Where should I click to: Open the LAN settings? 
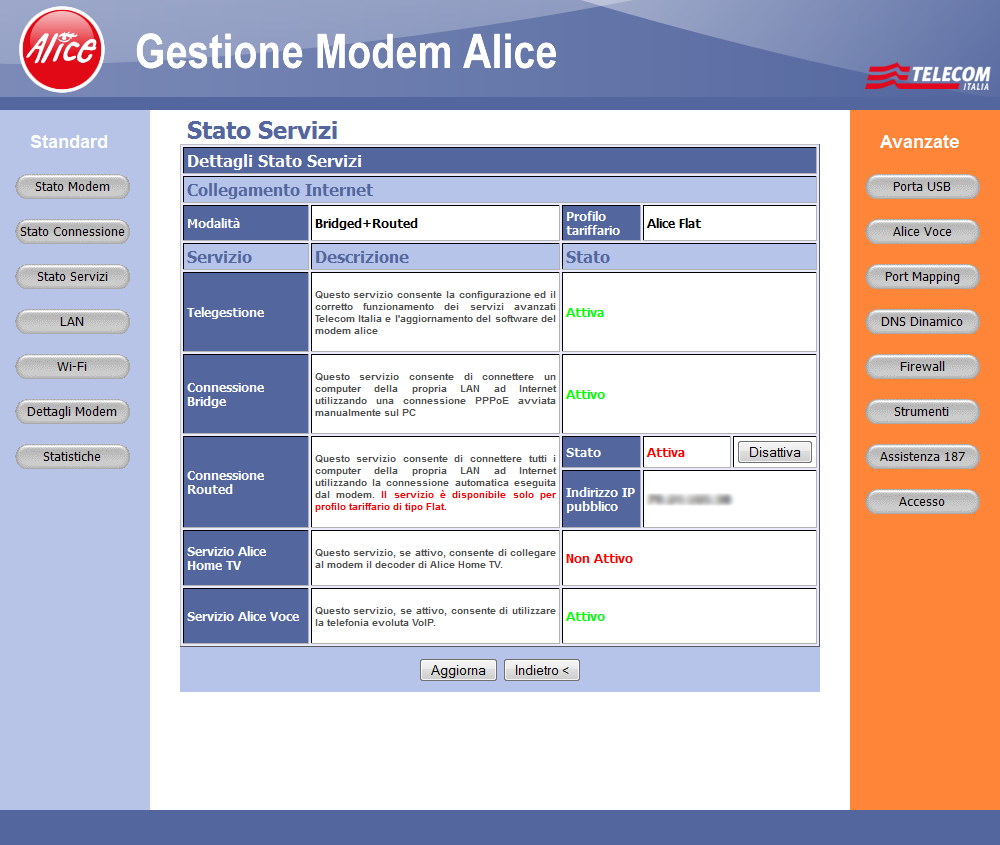[x=72, y=322]
